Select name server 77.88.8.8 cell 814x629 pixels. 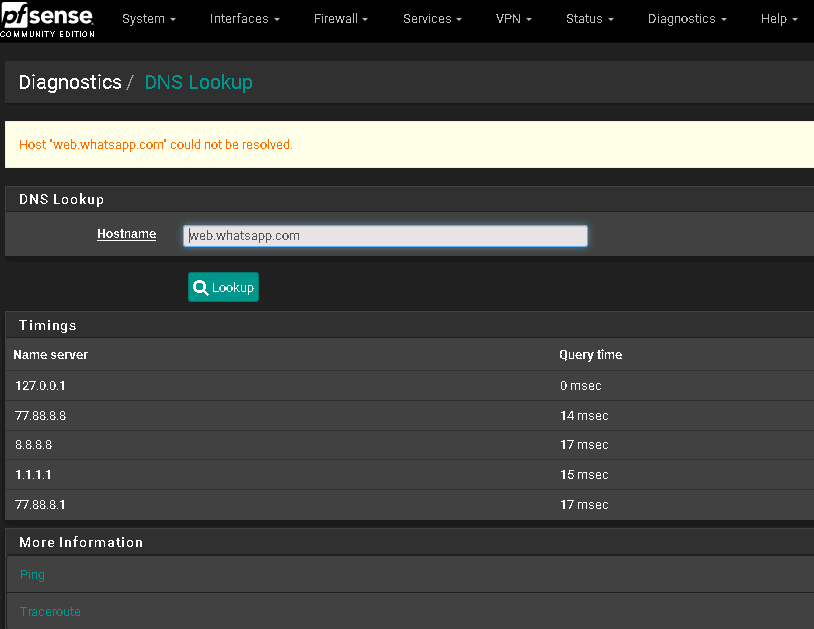pos(40,416)
